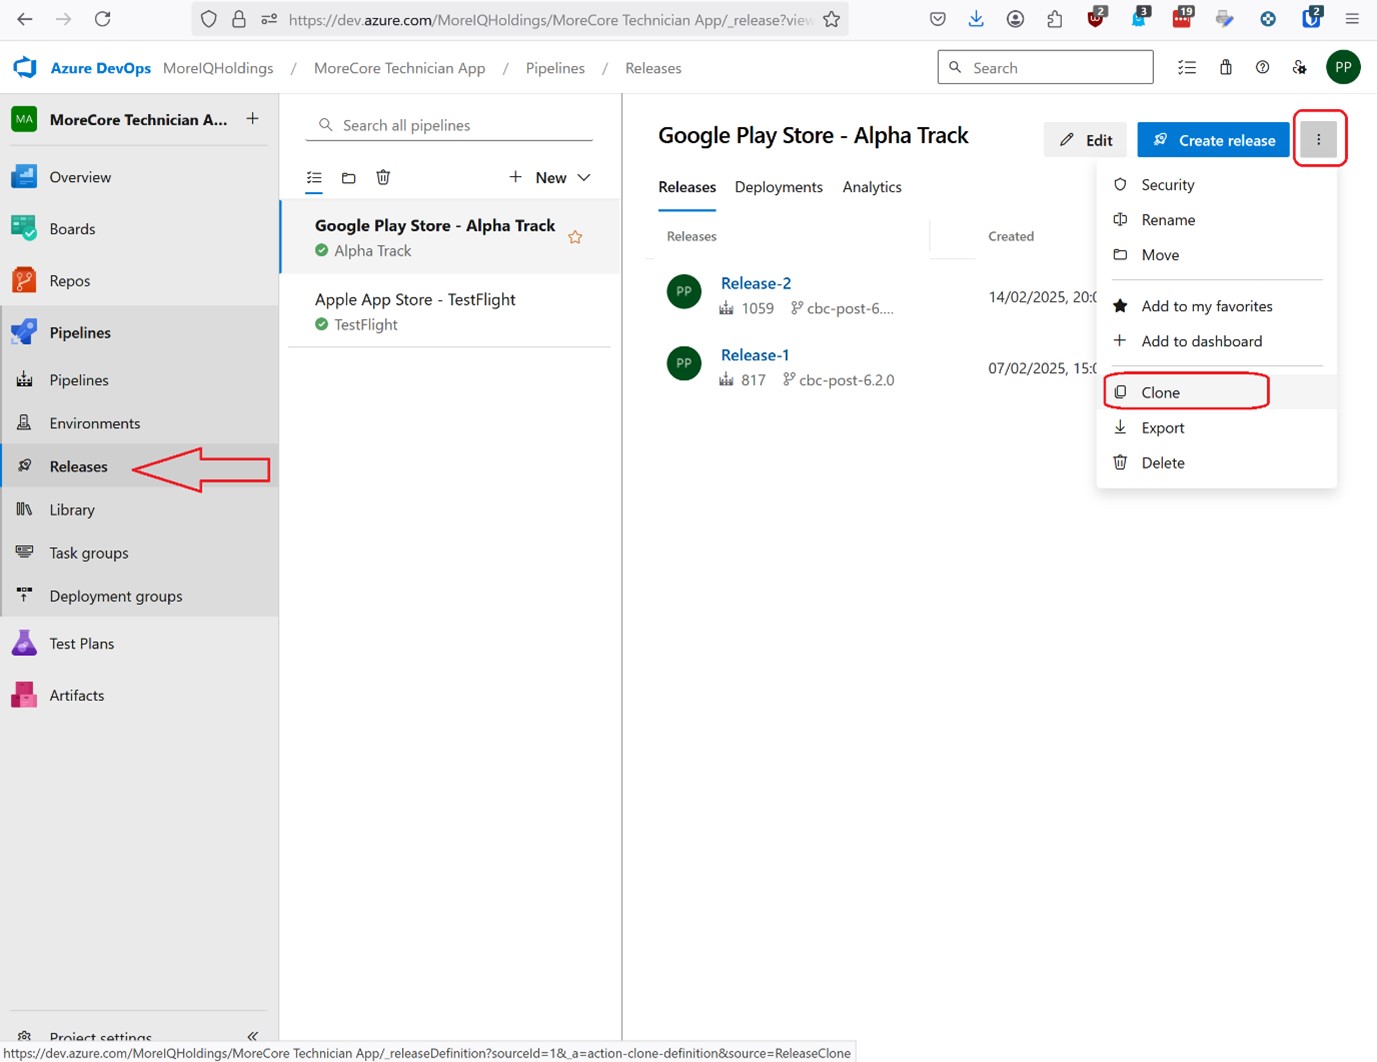Click the user settings icon in header

pos(1299,68)
